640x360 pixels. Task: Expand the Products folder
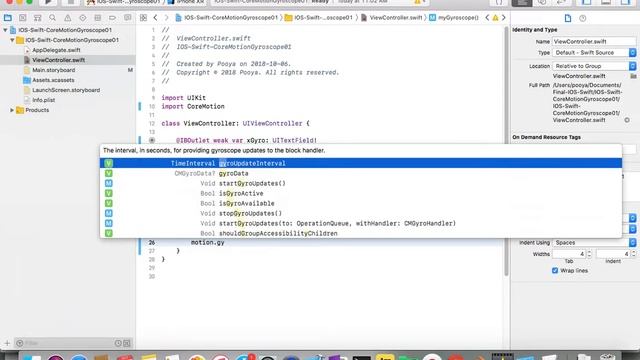pos(12,110)
